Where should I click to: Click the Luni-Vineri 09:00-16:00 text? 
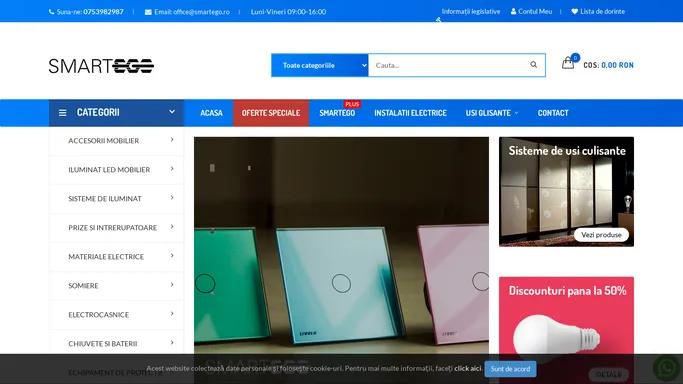tap(288, 12)
